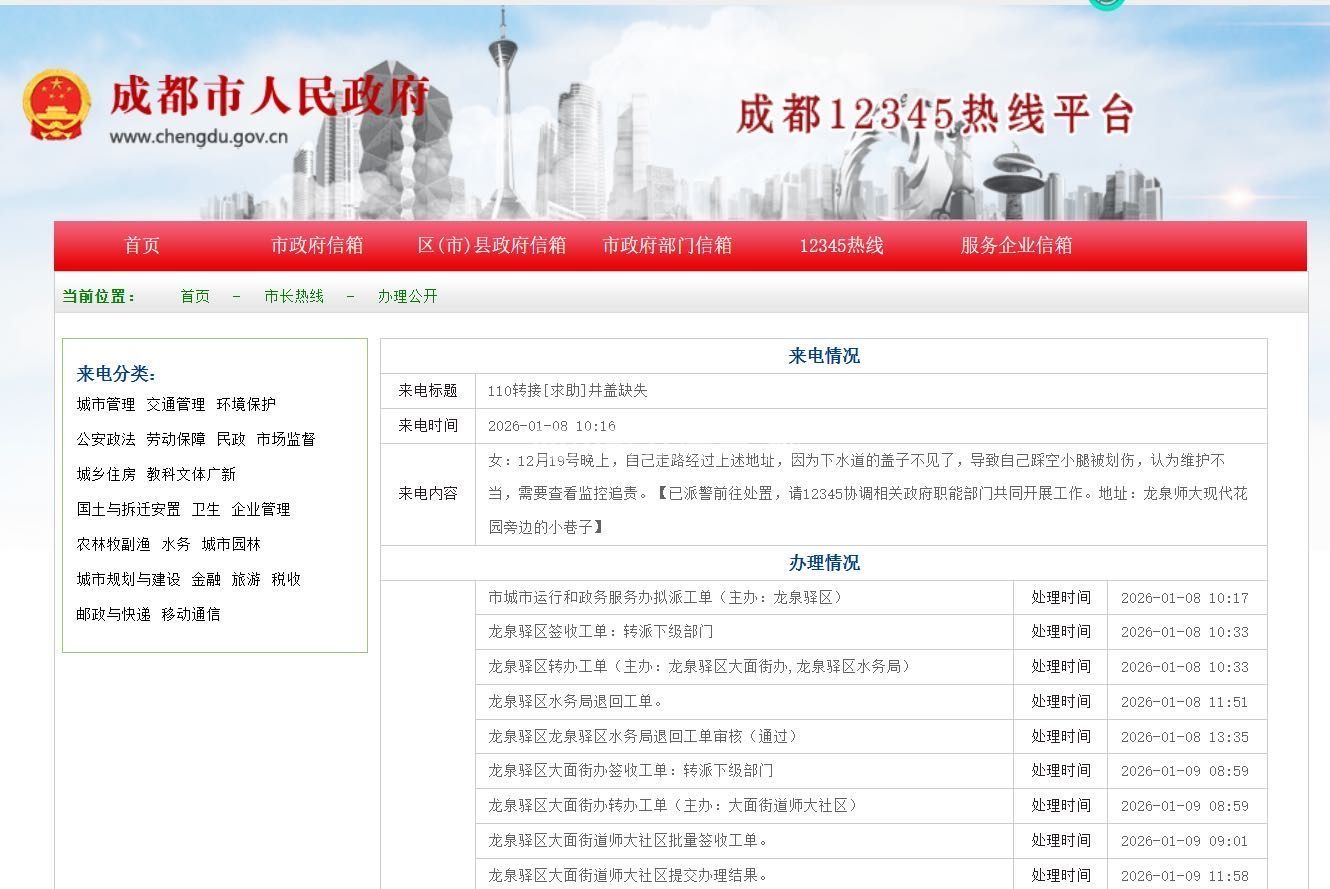Open the 国土与拆迁安置 category
This screenshot has width=1330, height=889.
(129, 510)
